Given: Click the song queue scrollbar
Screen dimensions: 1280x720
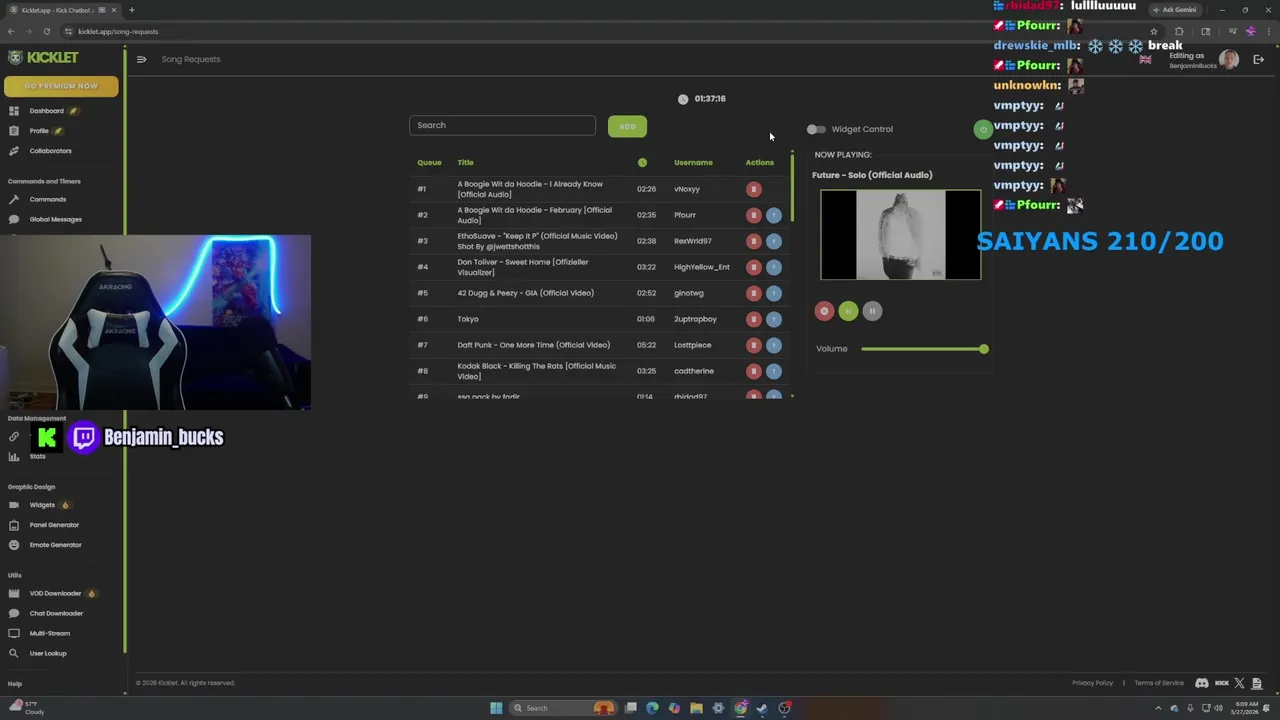Looking at the screenshot, I should (792, 188).
